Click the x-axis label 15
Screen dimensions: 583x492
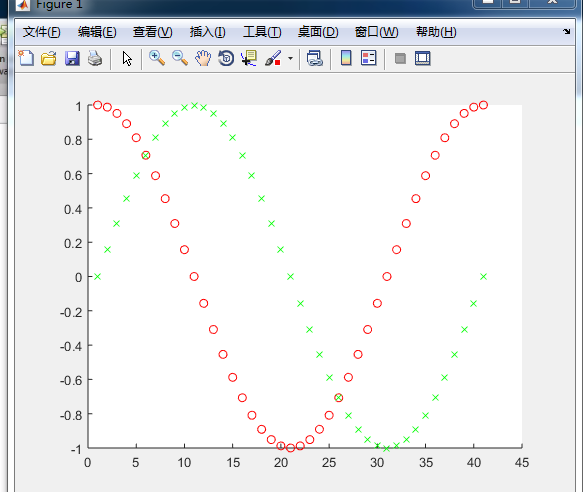pos(233,463)
